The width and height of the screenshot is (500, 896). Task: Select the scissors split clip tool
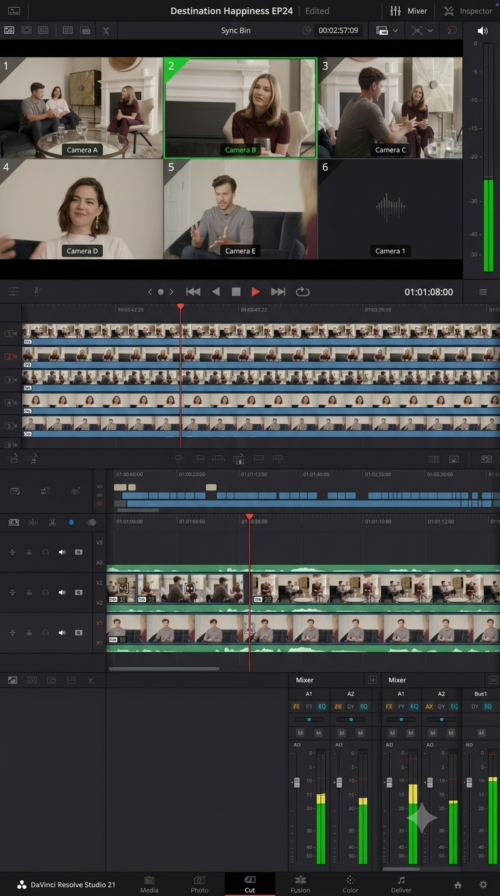coord(52,522)
